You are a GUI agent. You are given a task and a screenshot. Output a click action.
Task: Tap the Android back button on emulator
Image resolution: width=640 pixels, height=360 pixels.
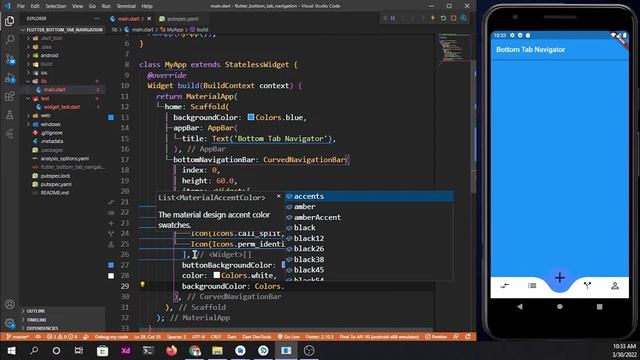(520, 307)
